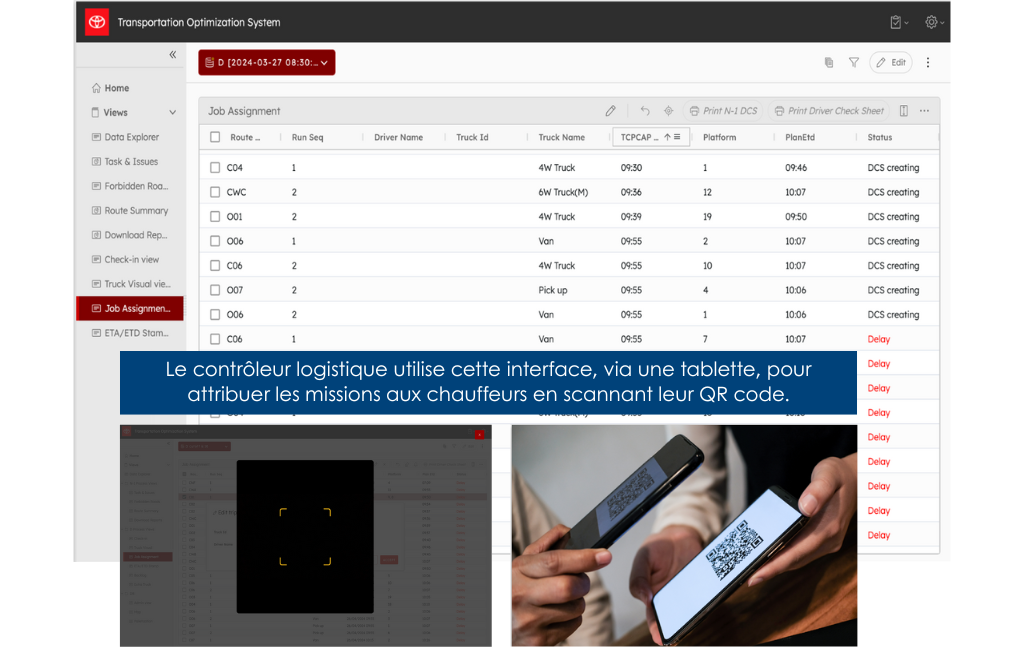Click the PlanEtd column header
Screen dimensions: 1024x647
[800, 137]
